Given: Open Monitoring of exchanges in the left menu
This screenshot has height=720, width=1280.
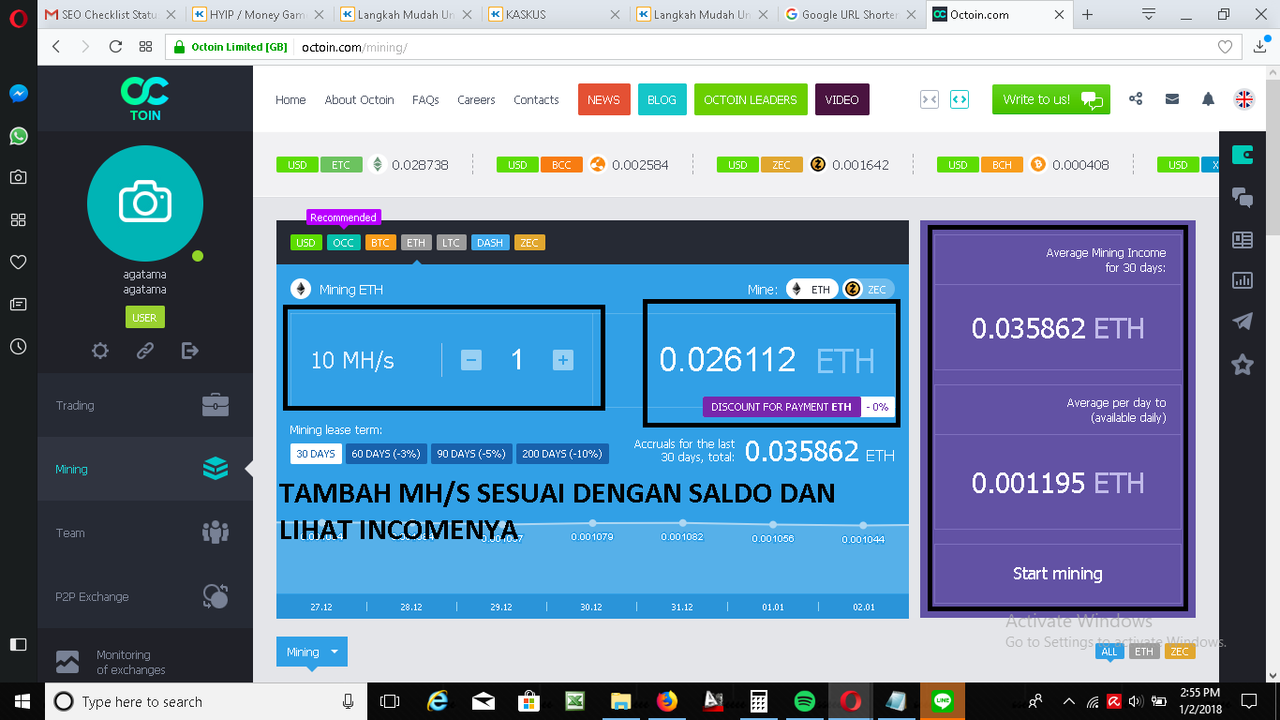Looking at the screenshot, I should point(145,660).
